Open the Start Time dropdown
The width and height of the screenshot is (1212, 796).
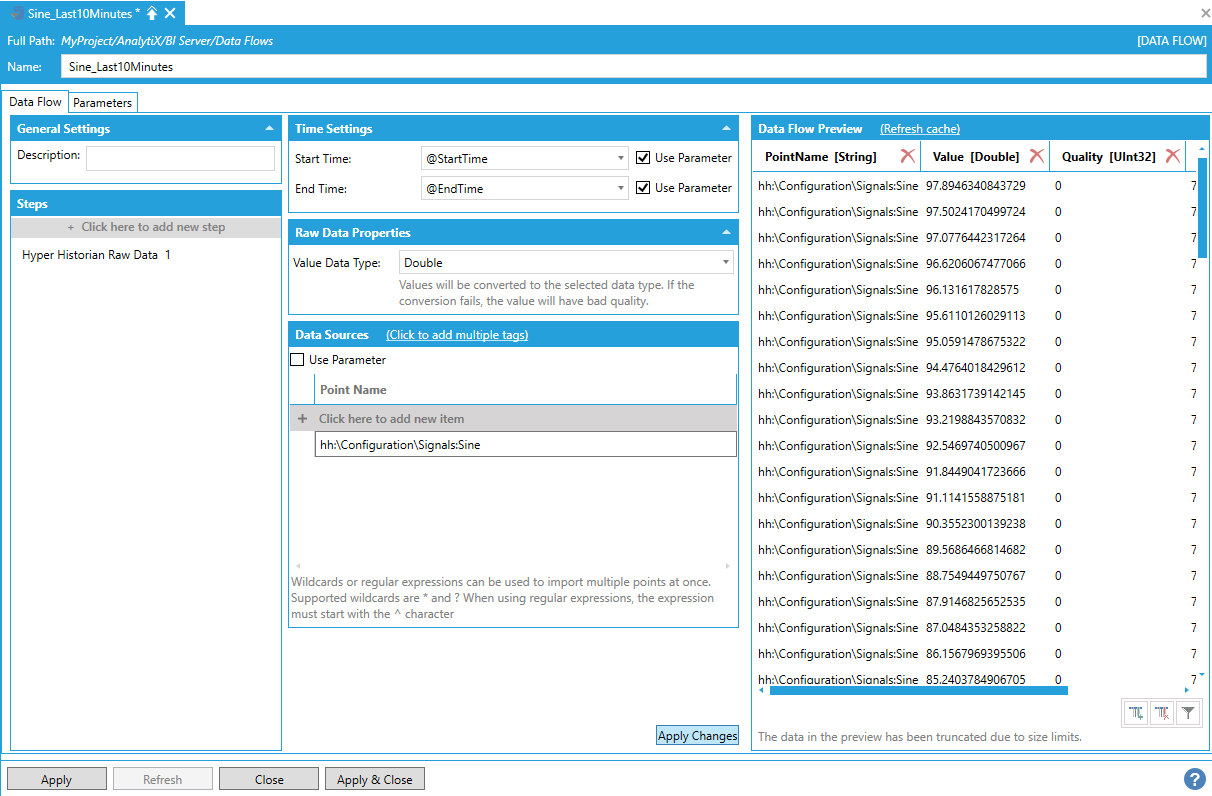pos(621,159)
